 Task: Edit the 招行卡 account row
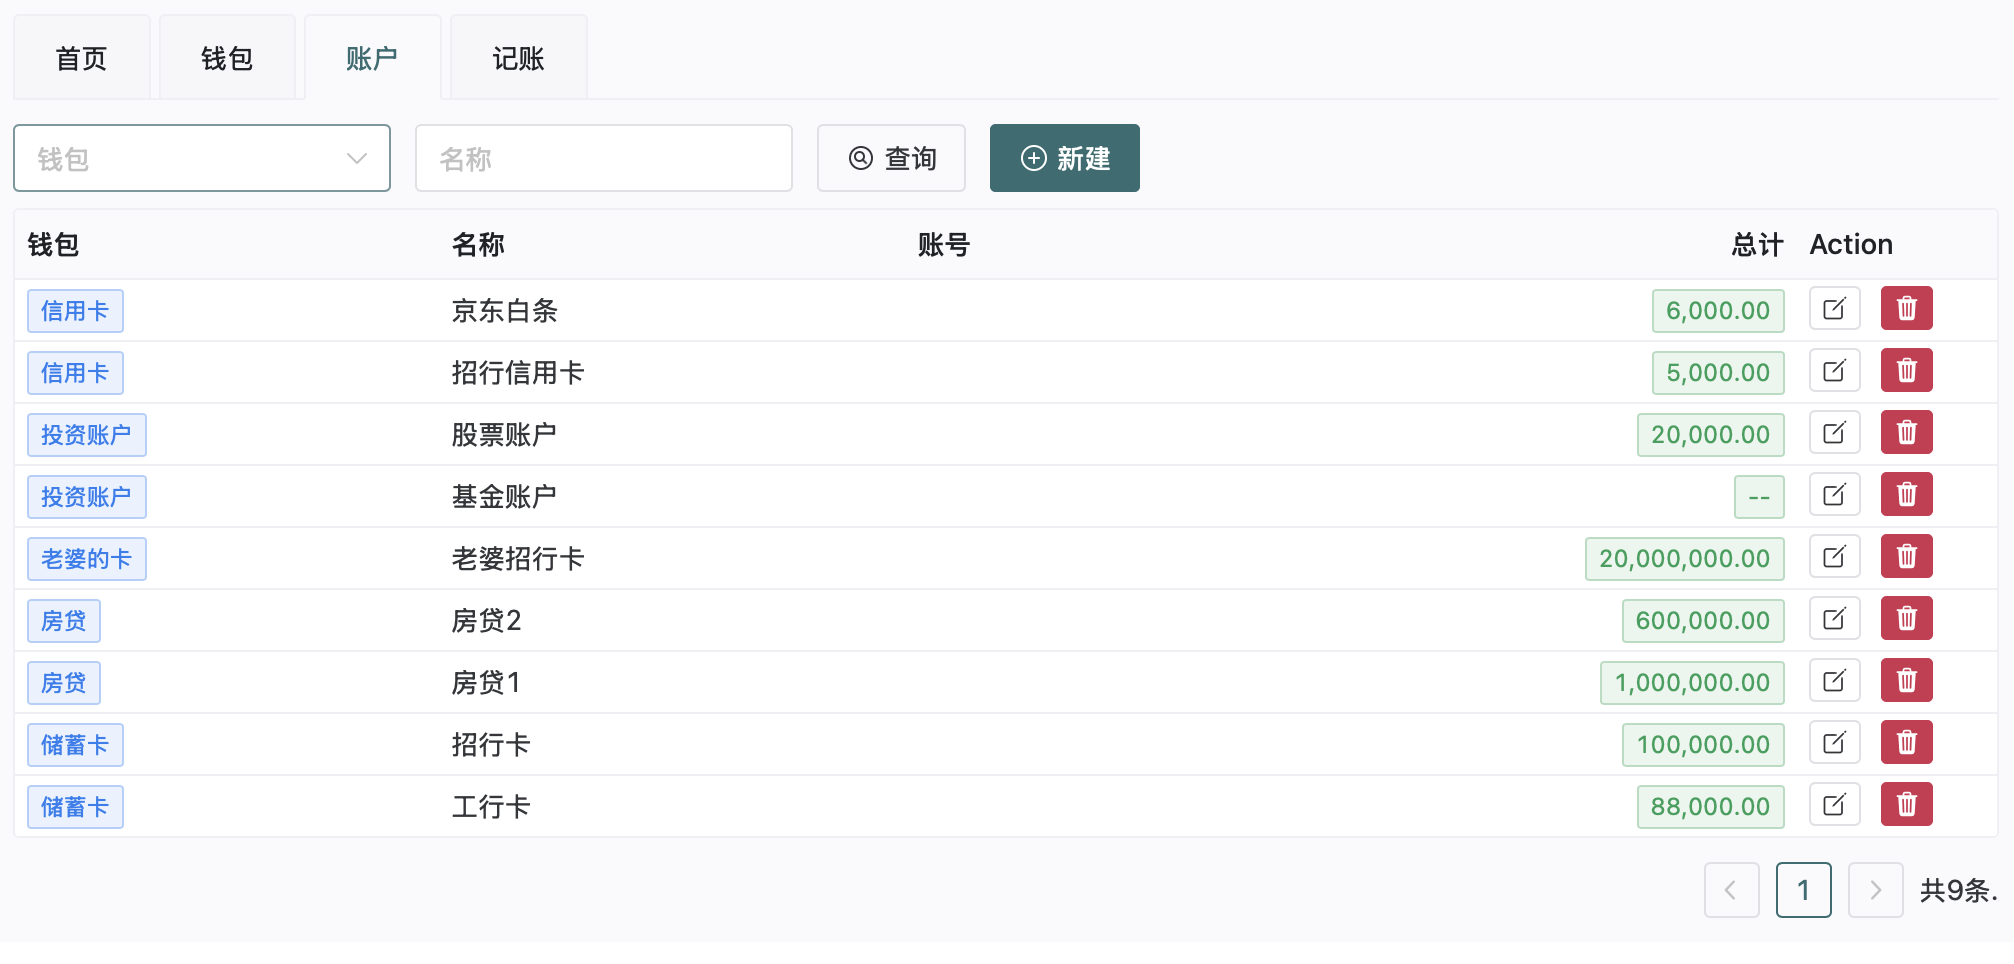click(x=1834, y=743)
